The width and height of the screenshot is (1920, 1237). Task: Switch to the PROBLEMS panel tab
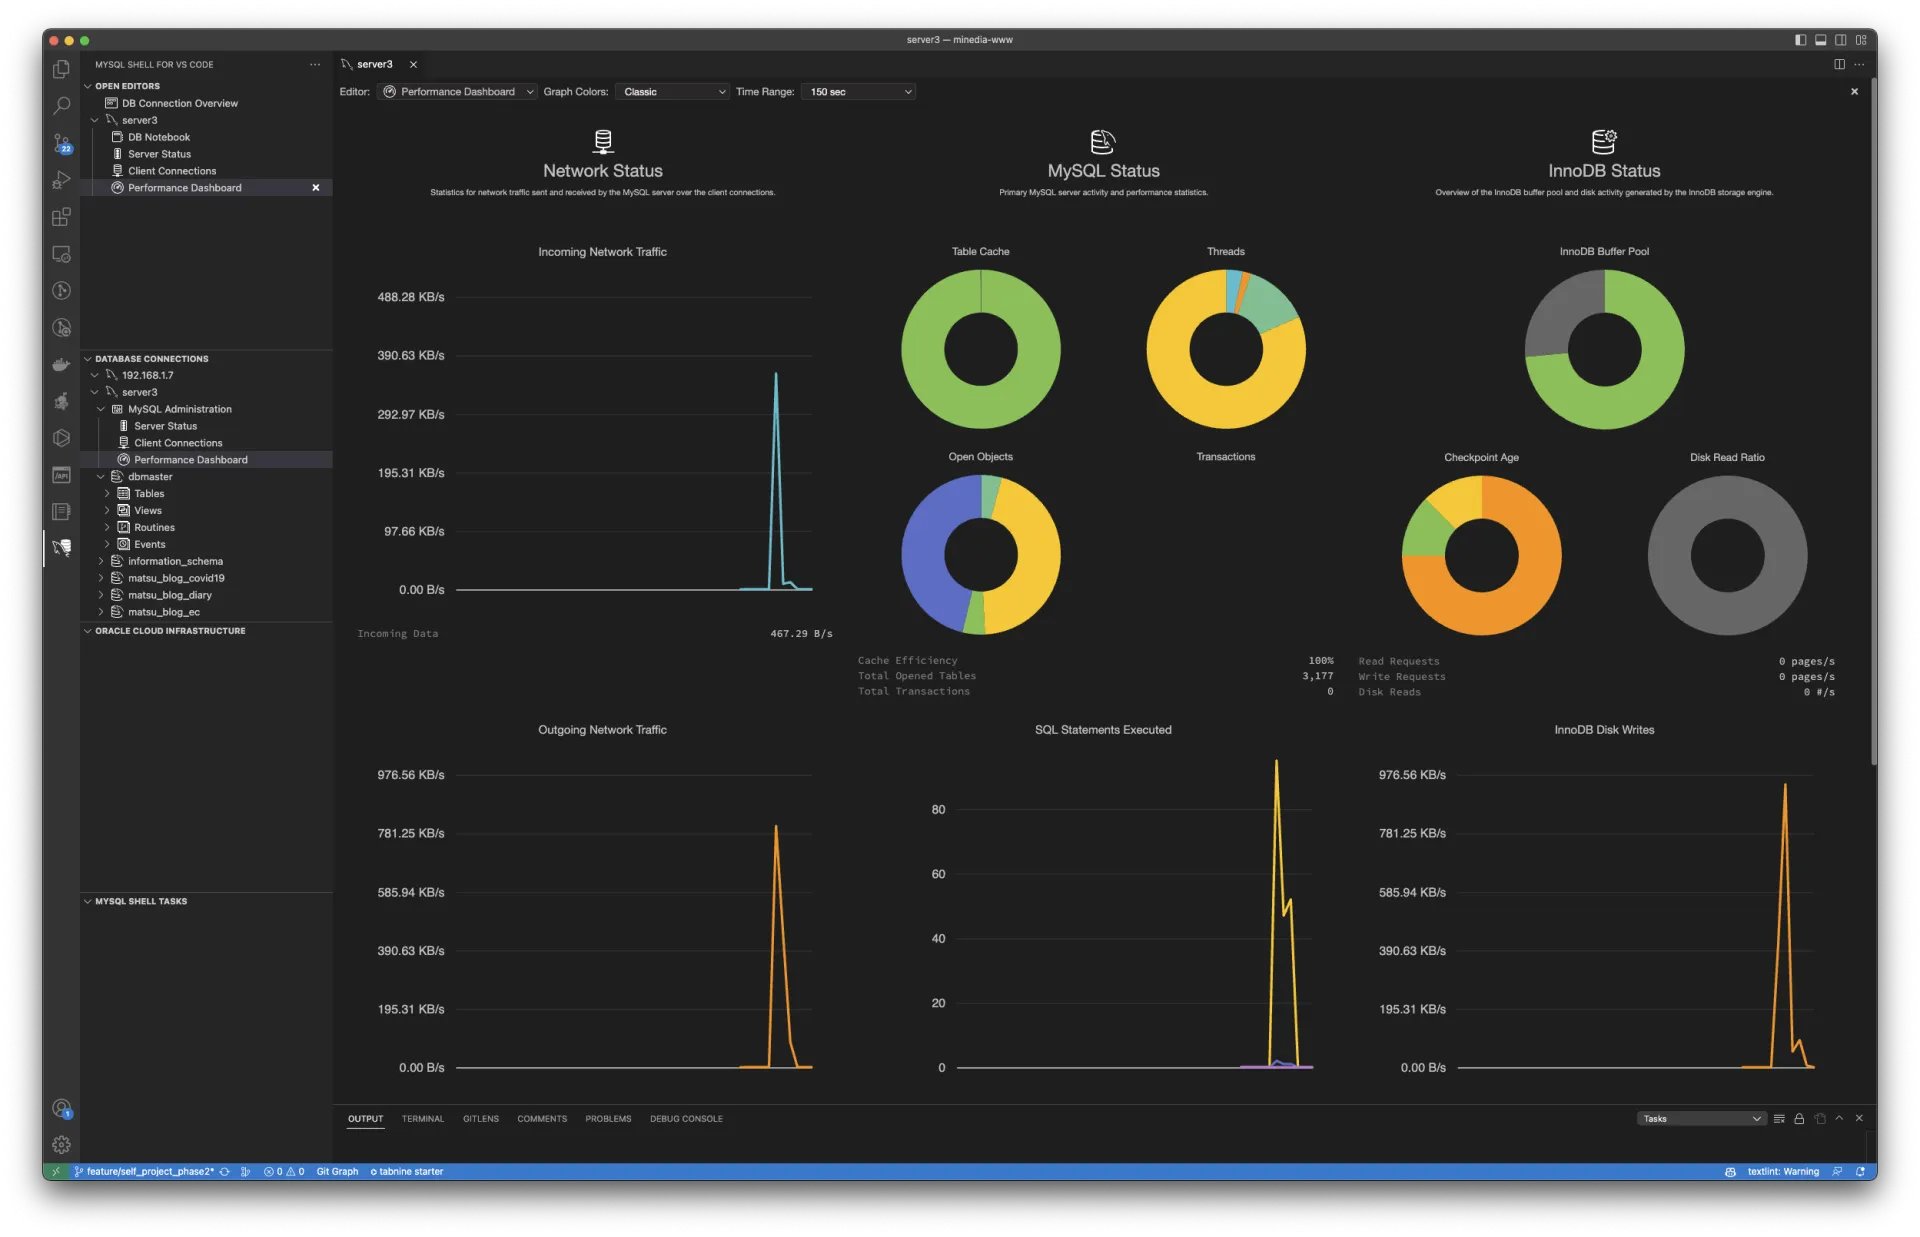click(x=608, y=1119)
